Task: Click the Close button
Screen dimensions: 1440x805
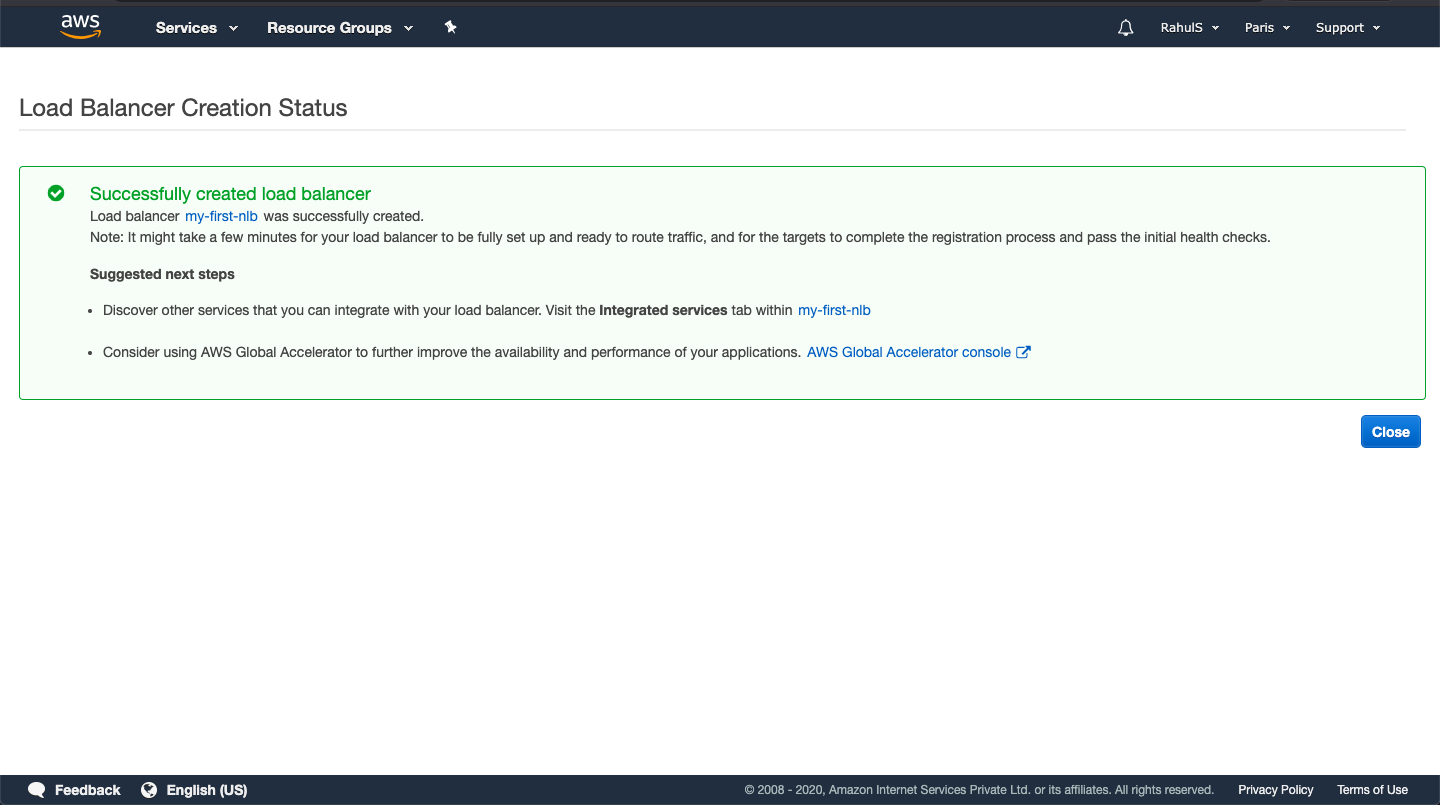Action: (1390, 431)
